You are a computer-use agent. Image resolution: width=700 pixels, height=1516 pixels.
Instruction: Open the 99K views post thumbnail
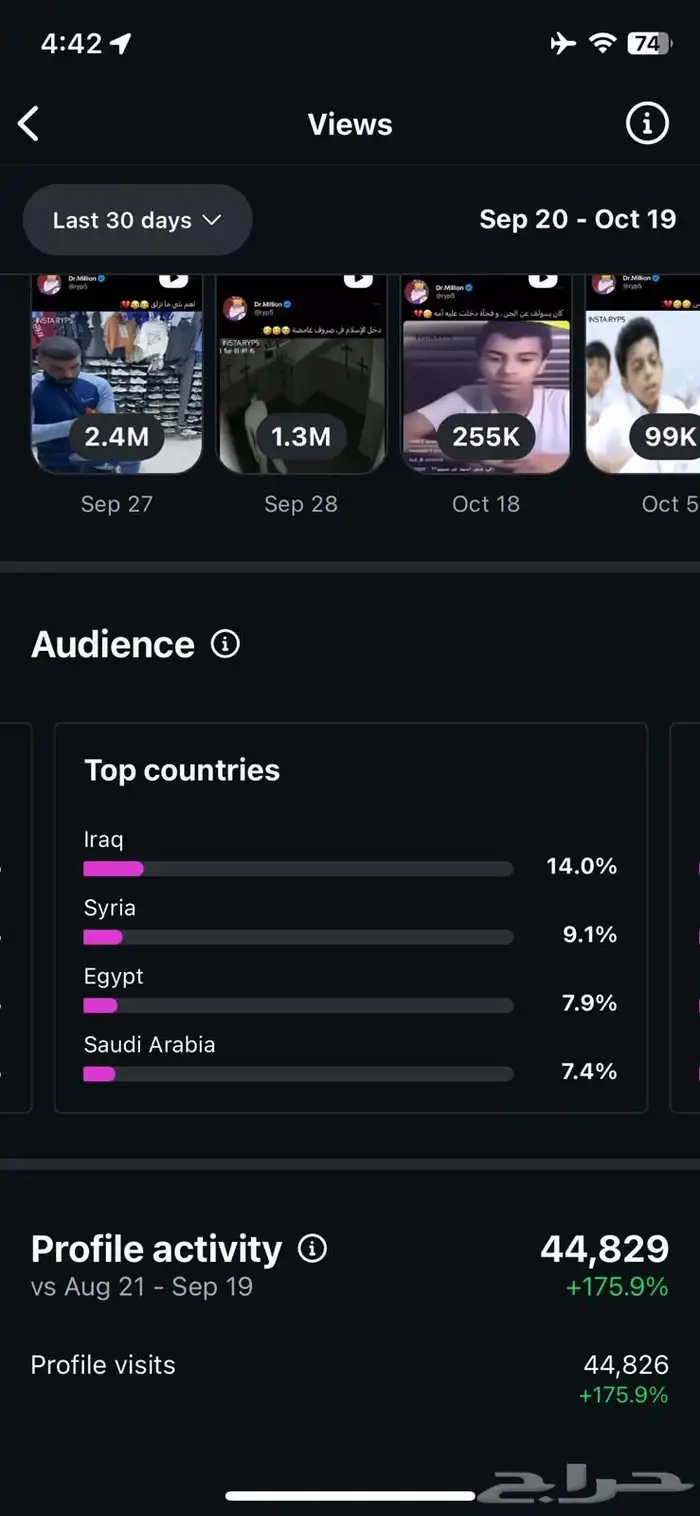click(x=645, y=373)
